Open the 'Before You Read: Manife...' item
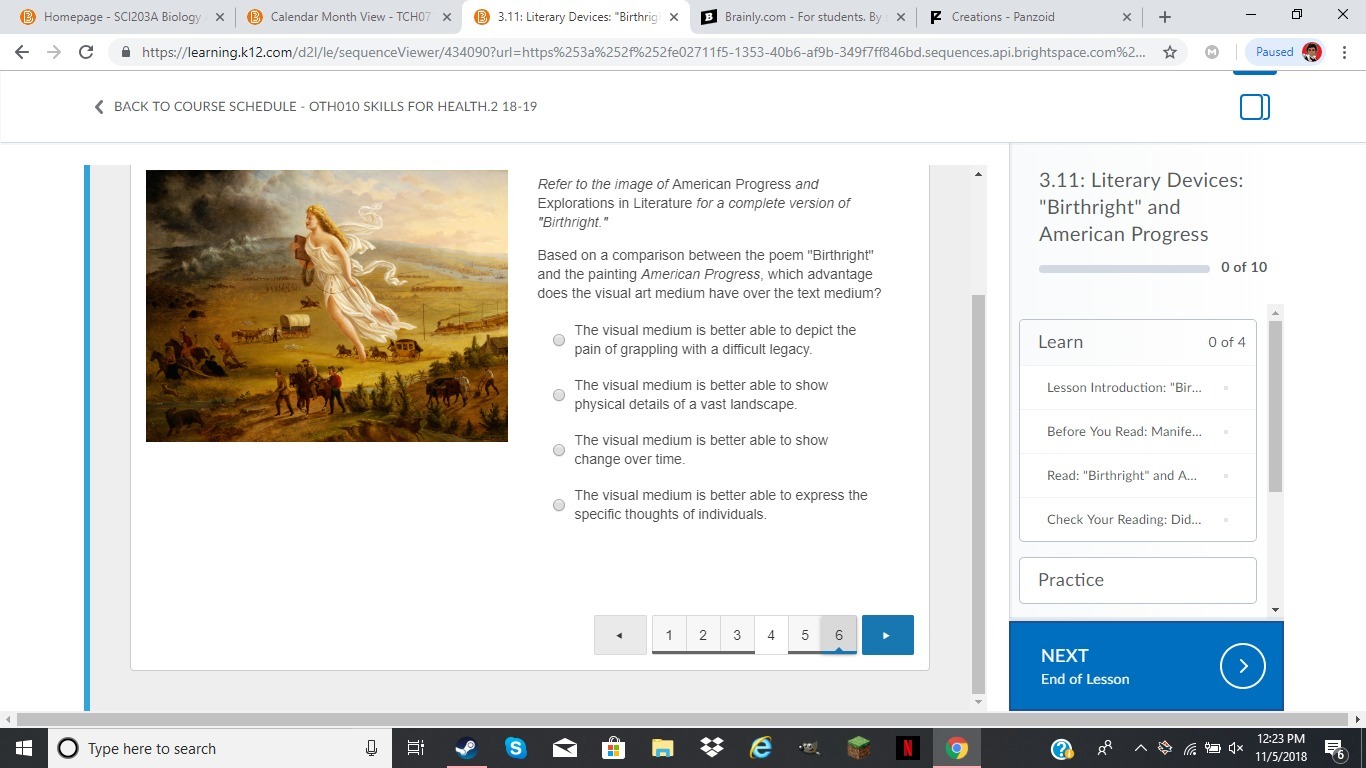1366x768 pixels. [1138, 431]
